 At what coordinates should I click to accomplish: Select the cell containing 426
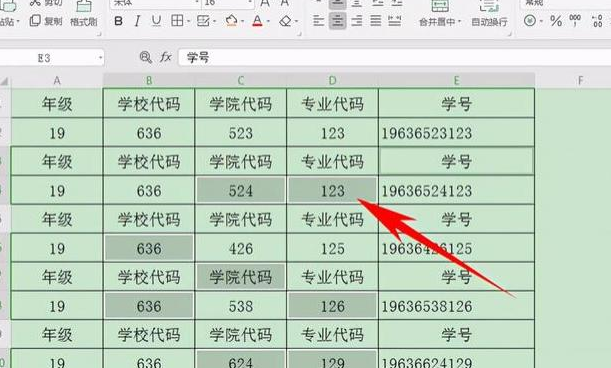[240, 248]
